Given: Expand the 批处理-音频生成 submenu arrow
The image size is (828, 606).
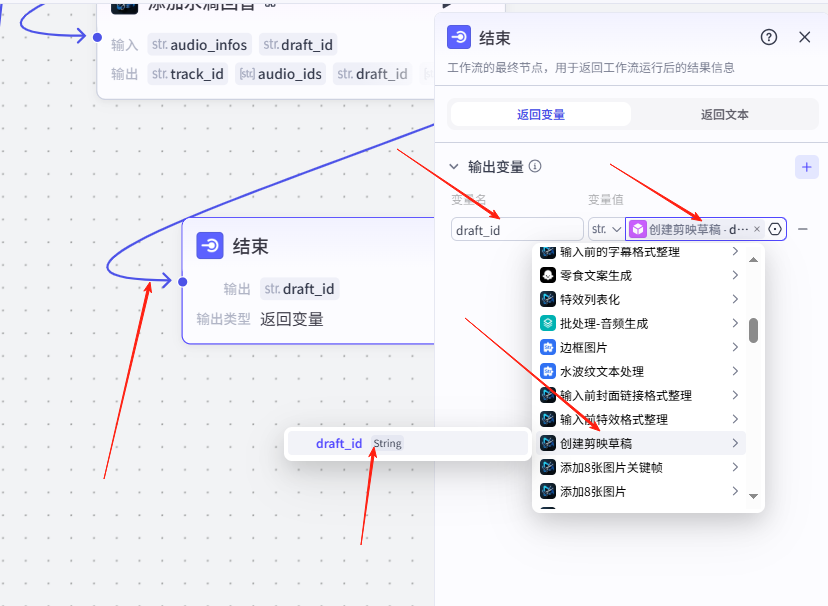Looking at the screenshot, I should (x=735, y=323).
